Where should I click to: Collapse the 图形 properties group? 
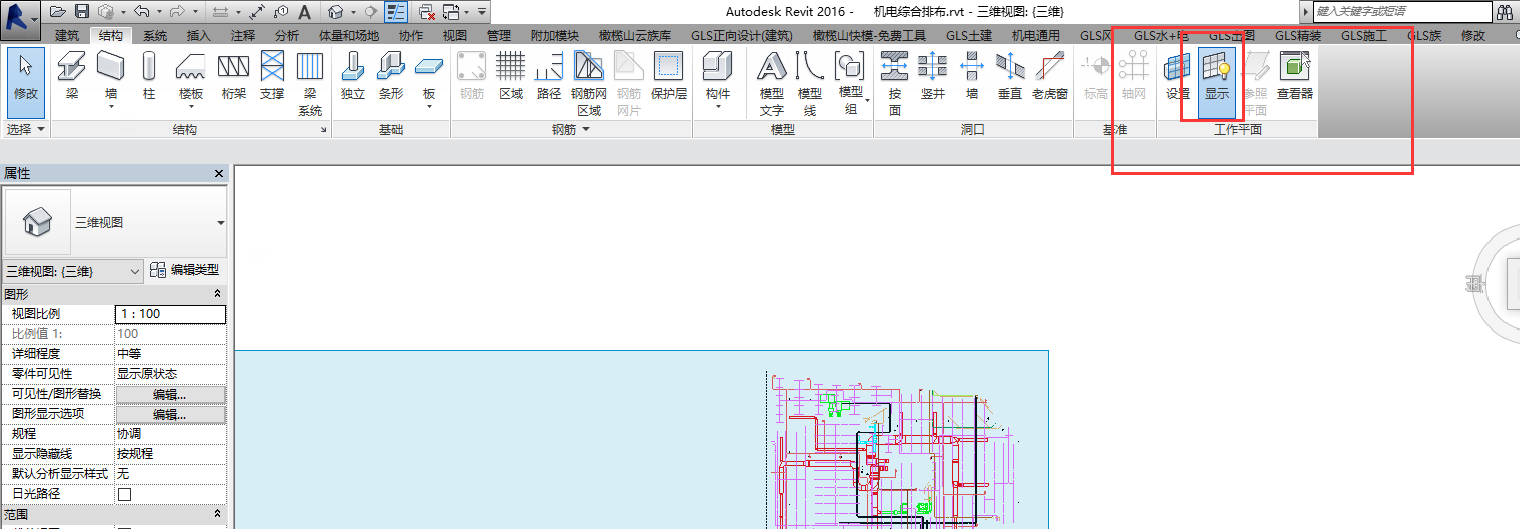pos(218,294)
